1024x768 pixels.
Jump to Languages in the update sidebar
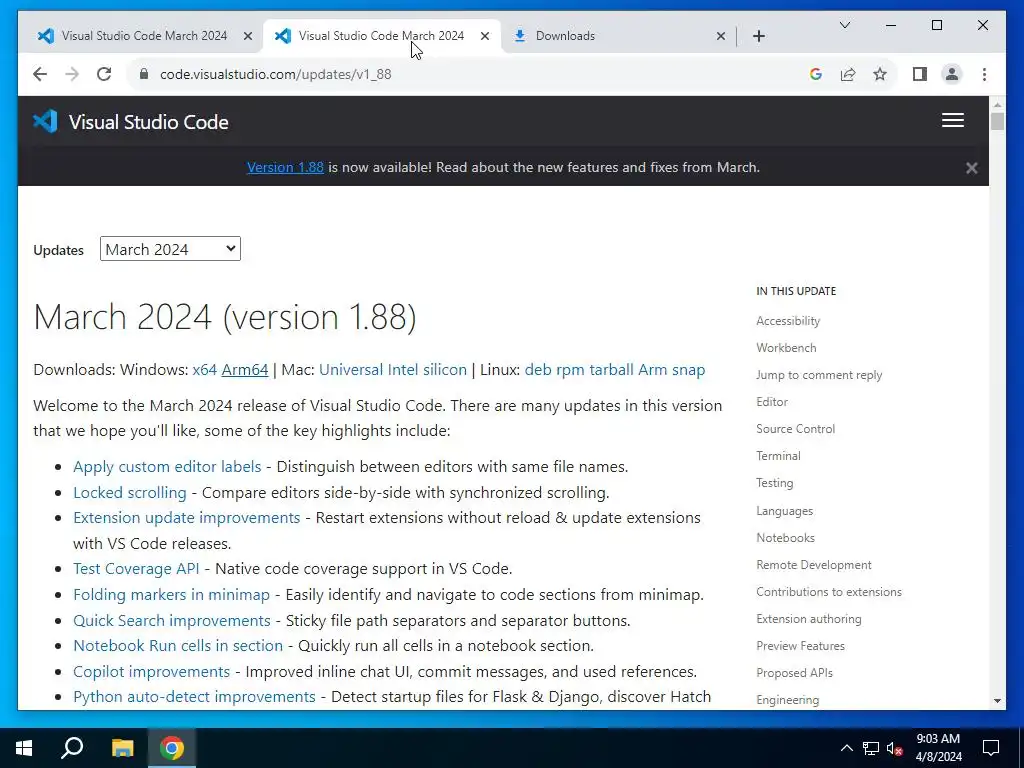(784, 511)
